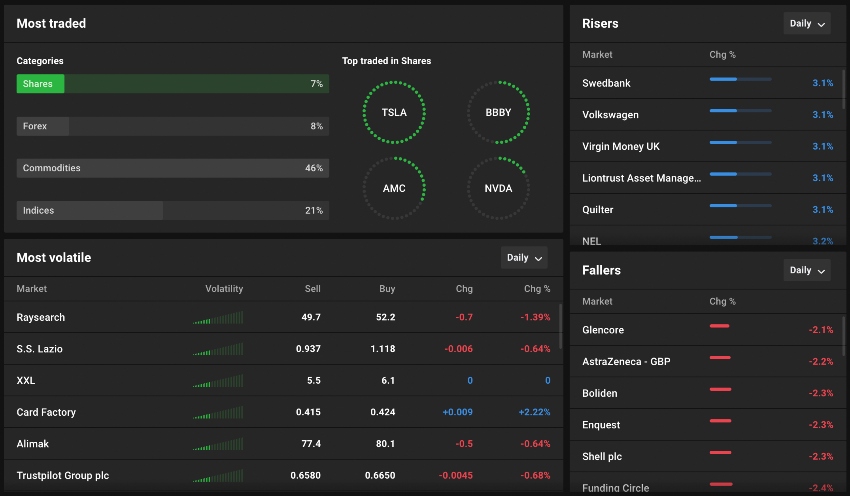Open the Alimak market row
This screenshot has width=850, height=496.
[282, 443]
